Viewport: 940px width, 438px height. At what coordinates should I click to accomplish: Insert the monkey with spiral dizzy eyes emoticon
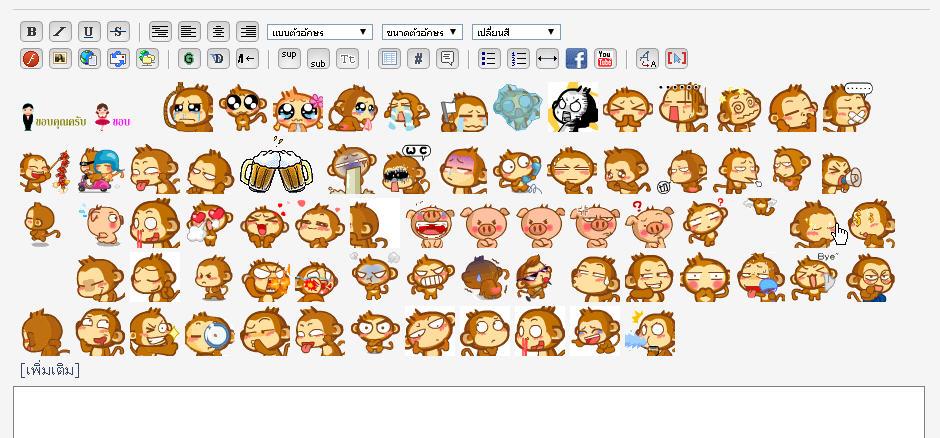coord(738,109)
